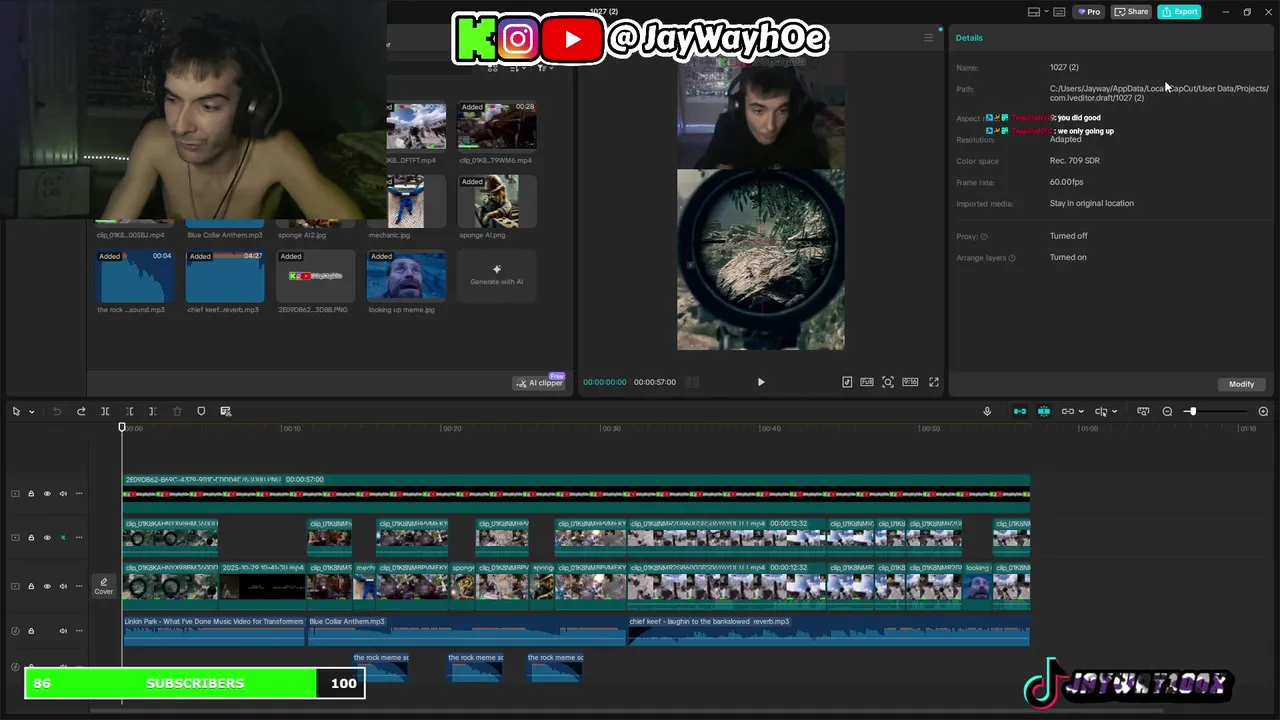
Task: Select the Linkin Park What I've Done audio clip
Action: [214, 630]
